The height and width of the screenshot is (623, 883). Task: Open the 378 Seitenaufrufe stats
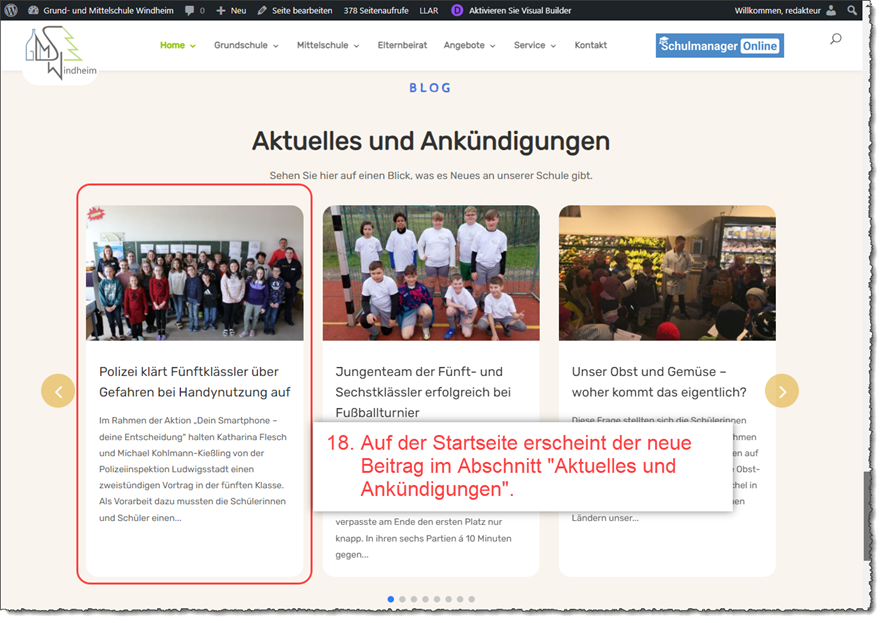376,10
